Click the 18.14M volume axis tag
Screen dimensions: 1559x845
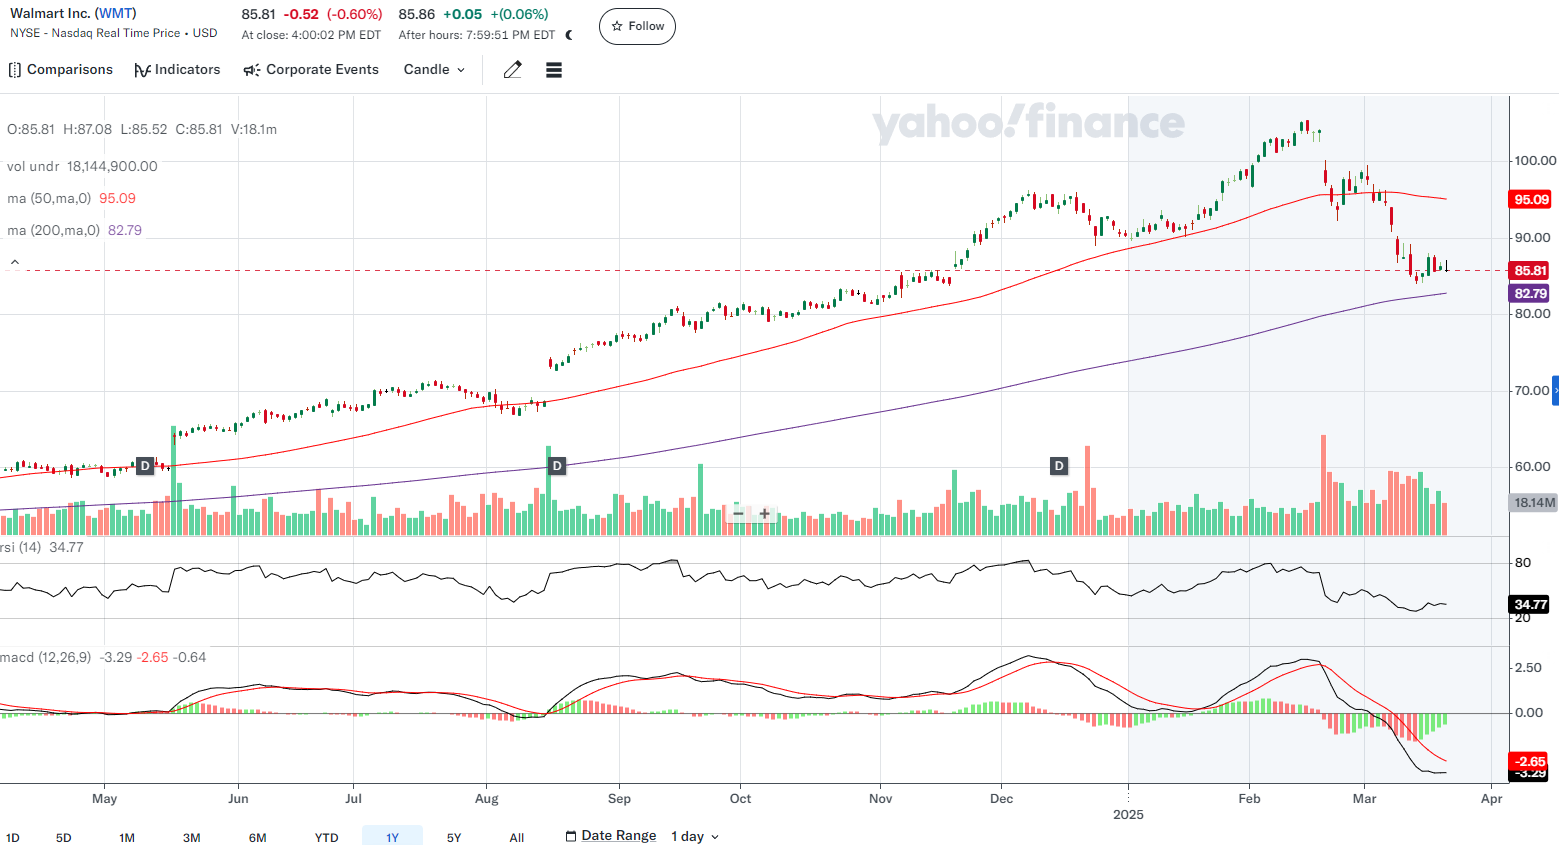click(1534, 502)
